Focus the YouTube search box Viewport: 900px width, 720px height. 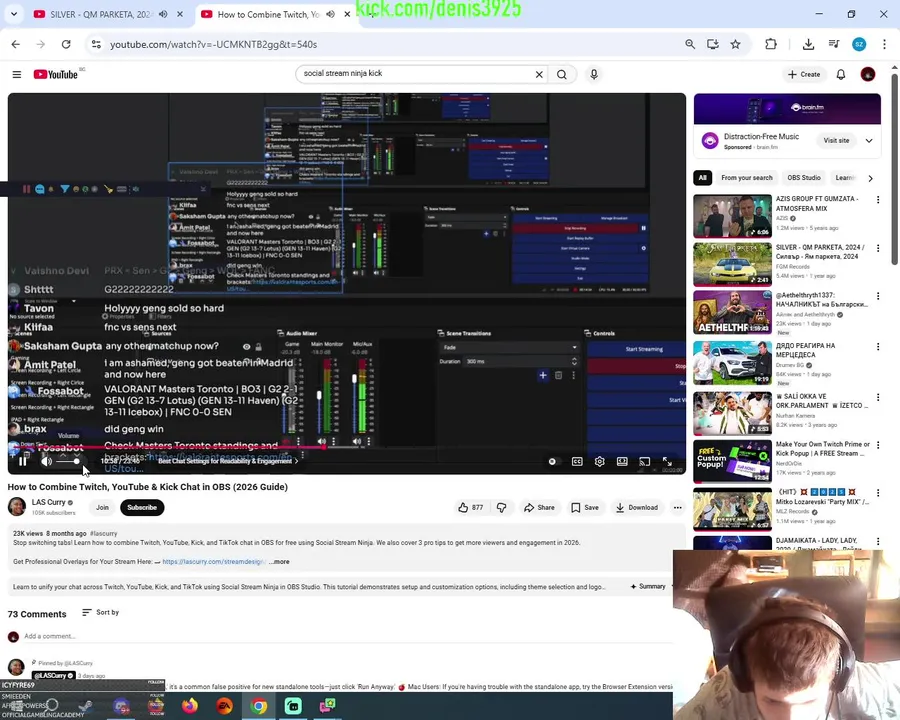point(416,73)
